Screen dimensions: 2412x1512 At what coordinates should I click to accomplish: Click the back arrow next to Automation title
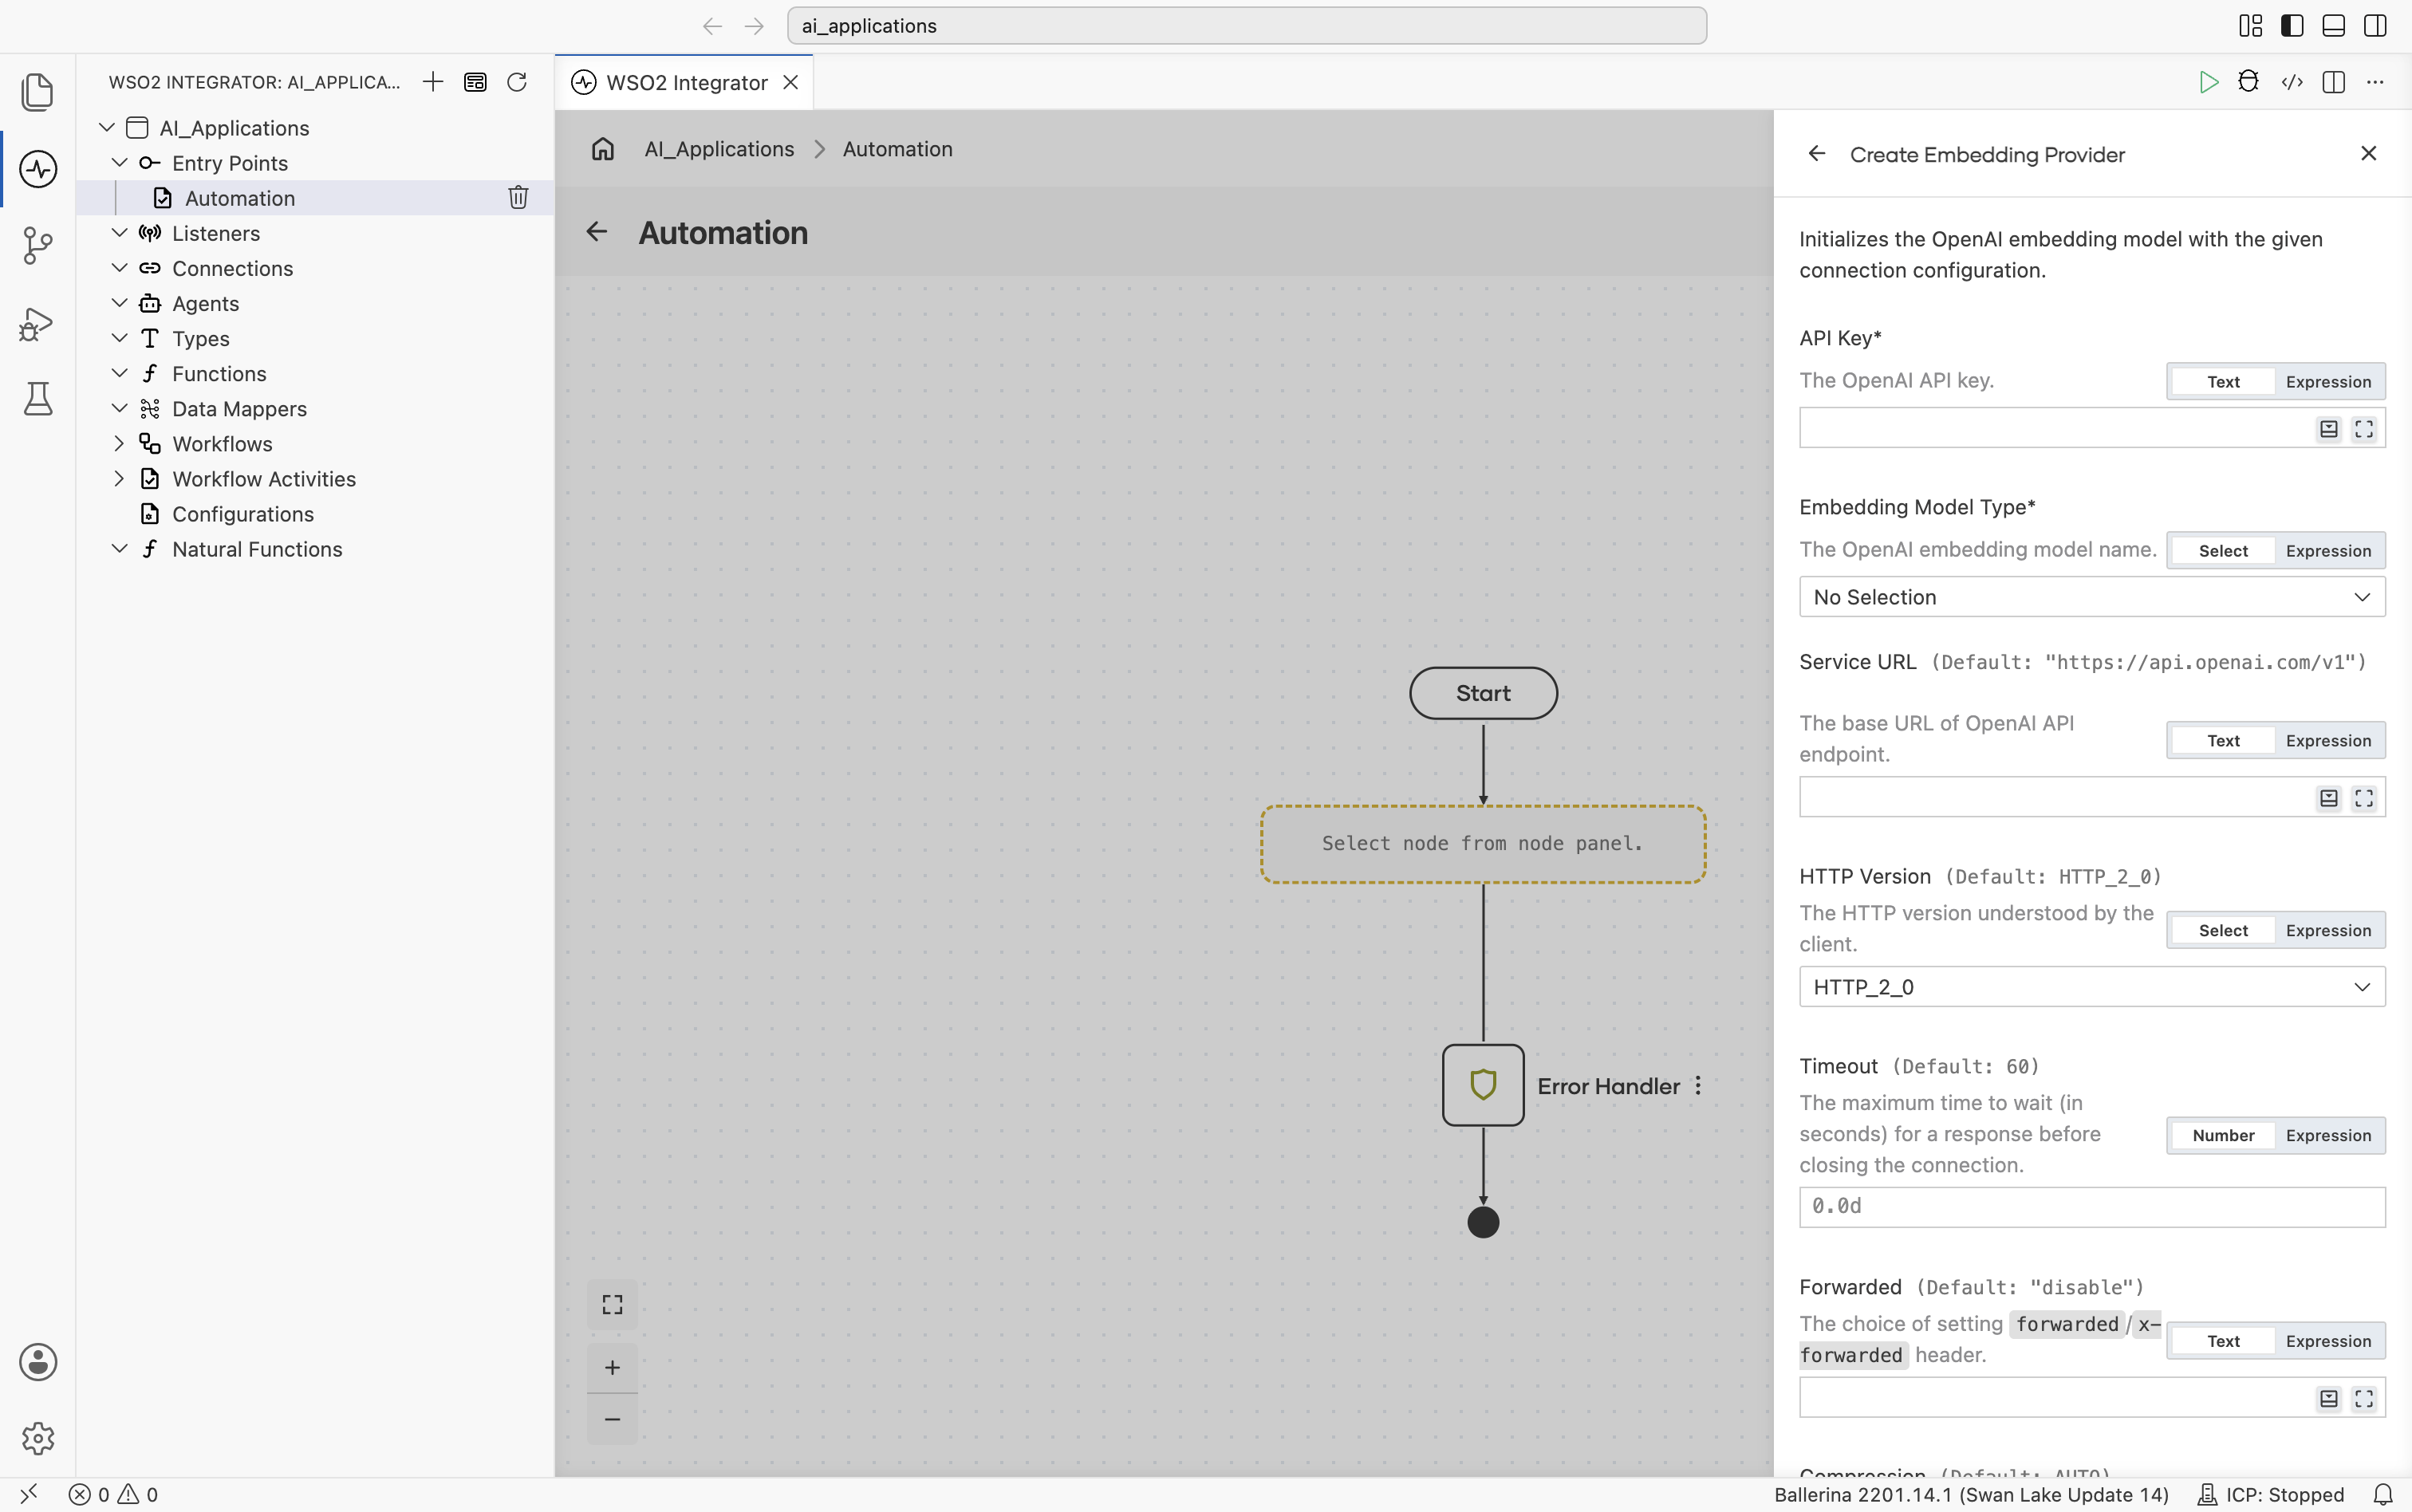597,232
